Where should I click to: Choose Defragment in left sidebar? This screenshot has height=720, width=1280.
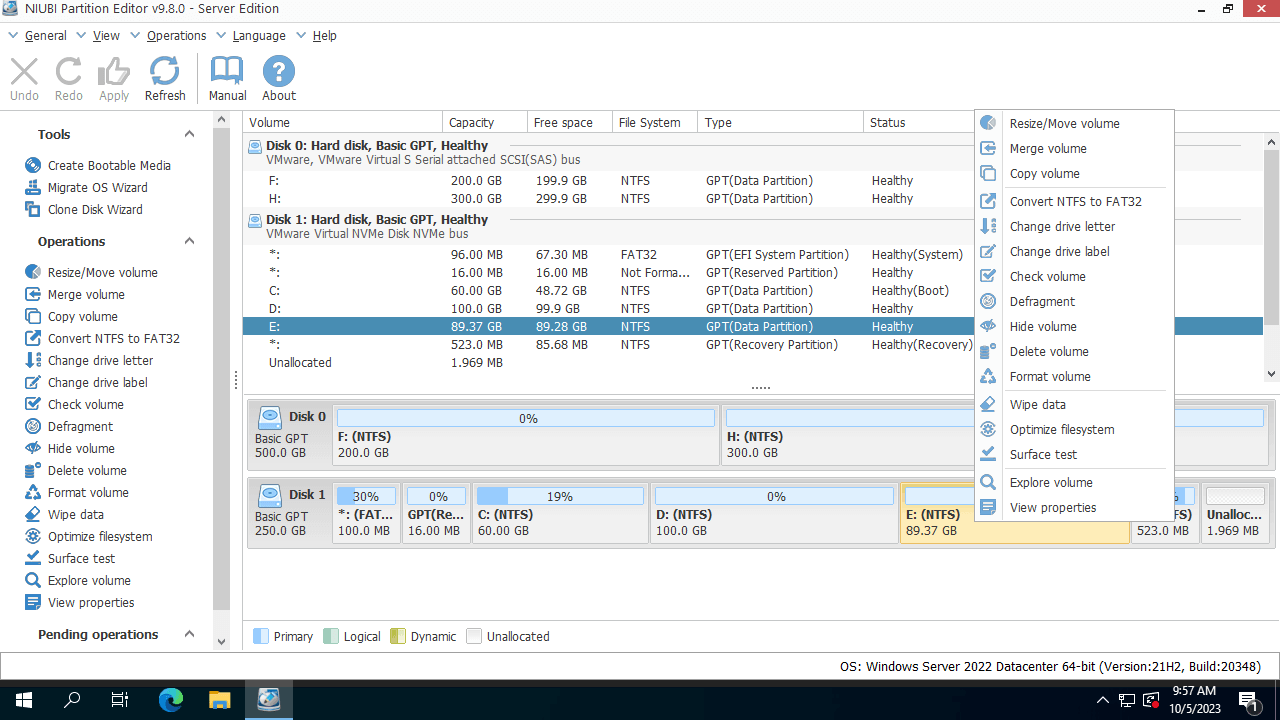click(69, 427)
